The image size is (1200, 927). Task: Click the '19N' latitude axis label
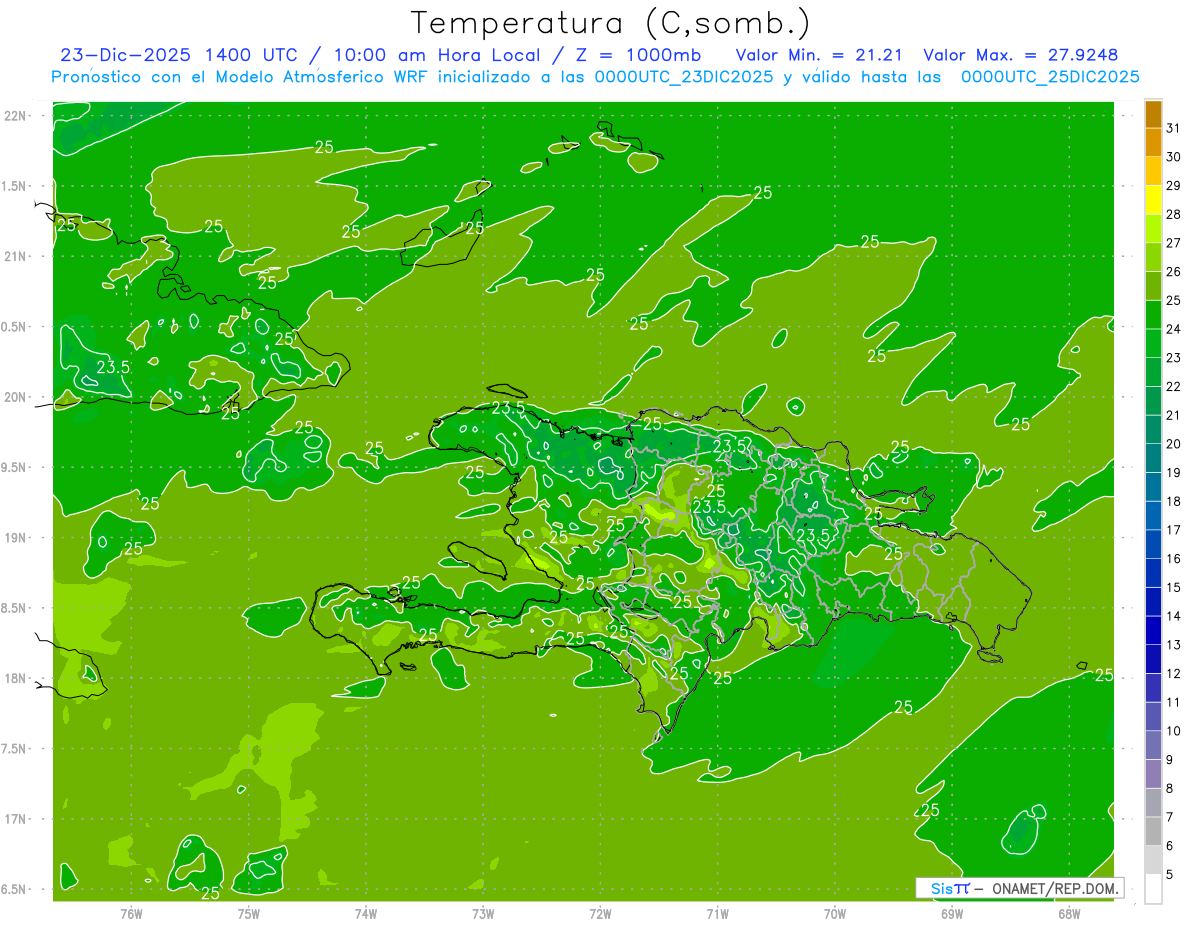click(17, 538)
